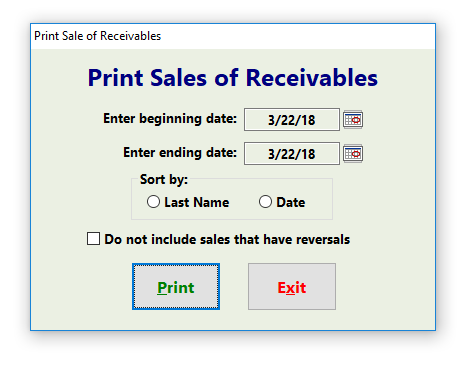Enable "Do not include sales that have reversals"

tap(93, 239)
